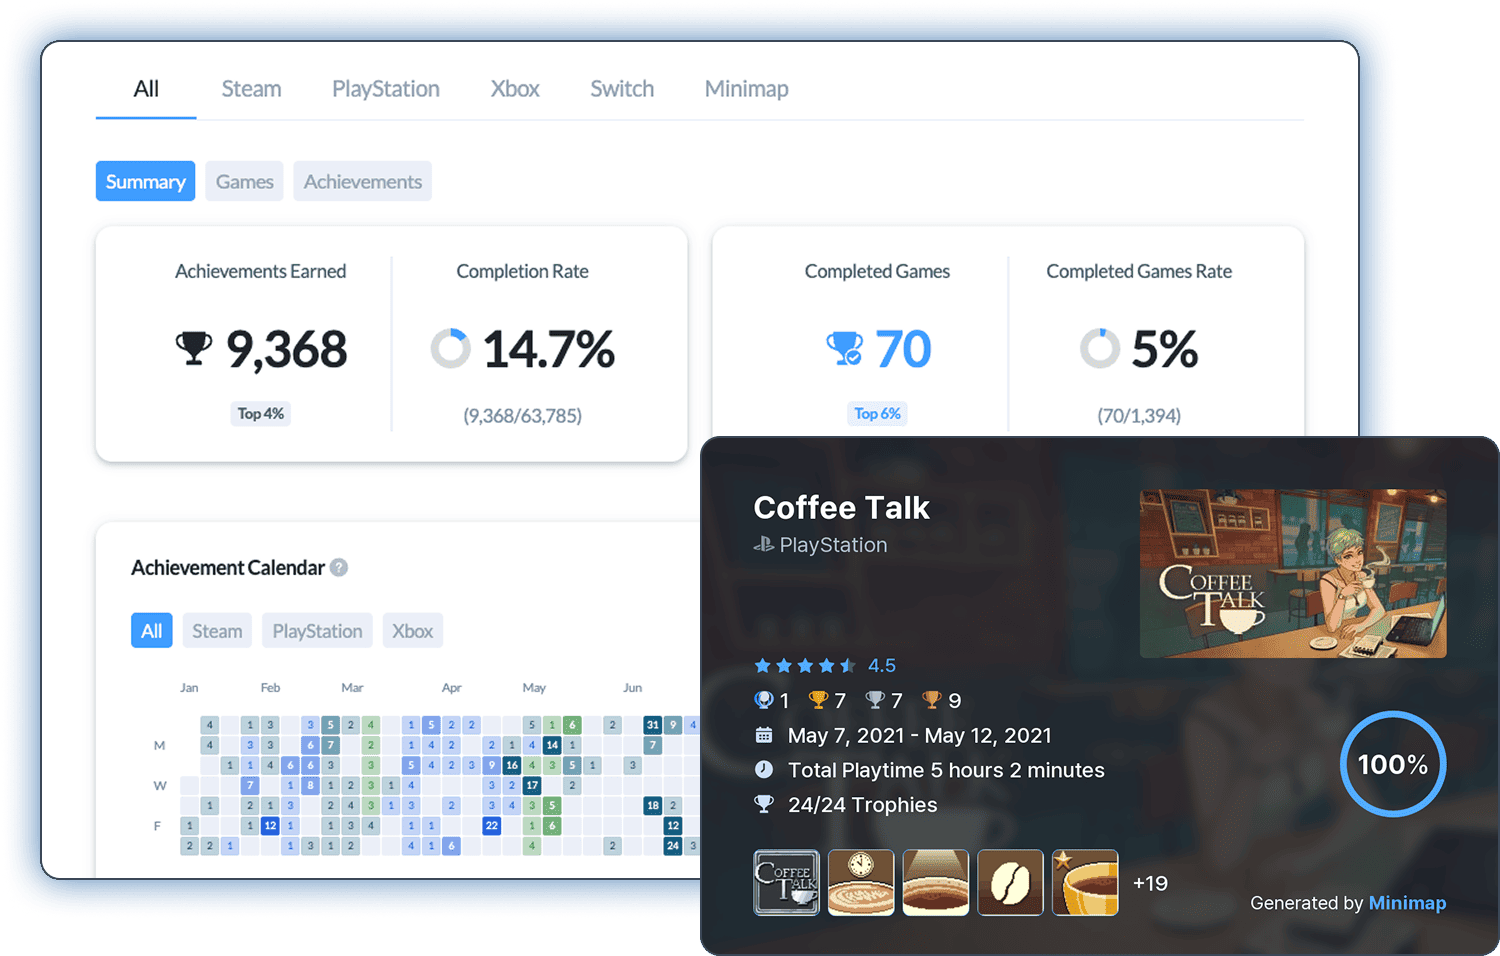Viewport: 1500px width, 956px height.
Task: Click the first Coffee Talk logo trophy icon
Action: pos(786,883)
